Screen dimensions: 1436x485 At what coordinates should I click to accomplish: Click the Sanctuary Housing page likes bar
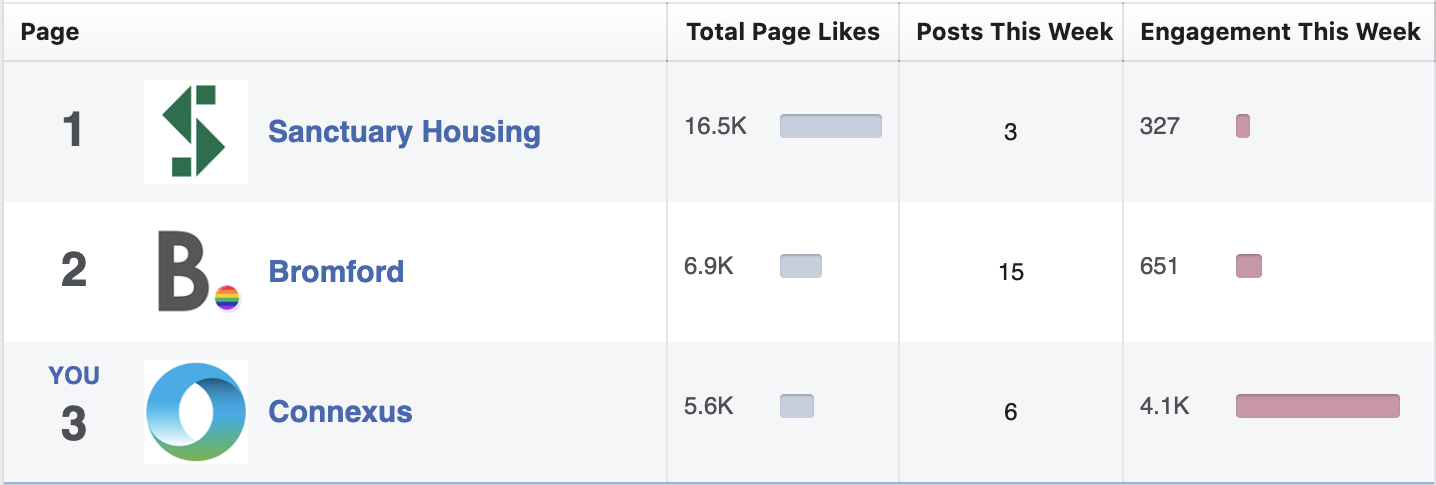click(831, 126)
